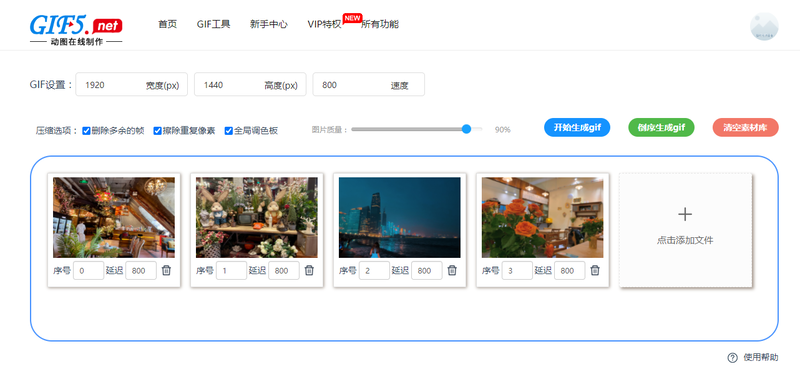The image size is (800, 379).
Task: Open GIF工具 menu item
Action: tap(213, 24)
